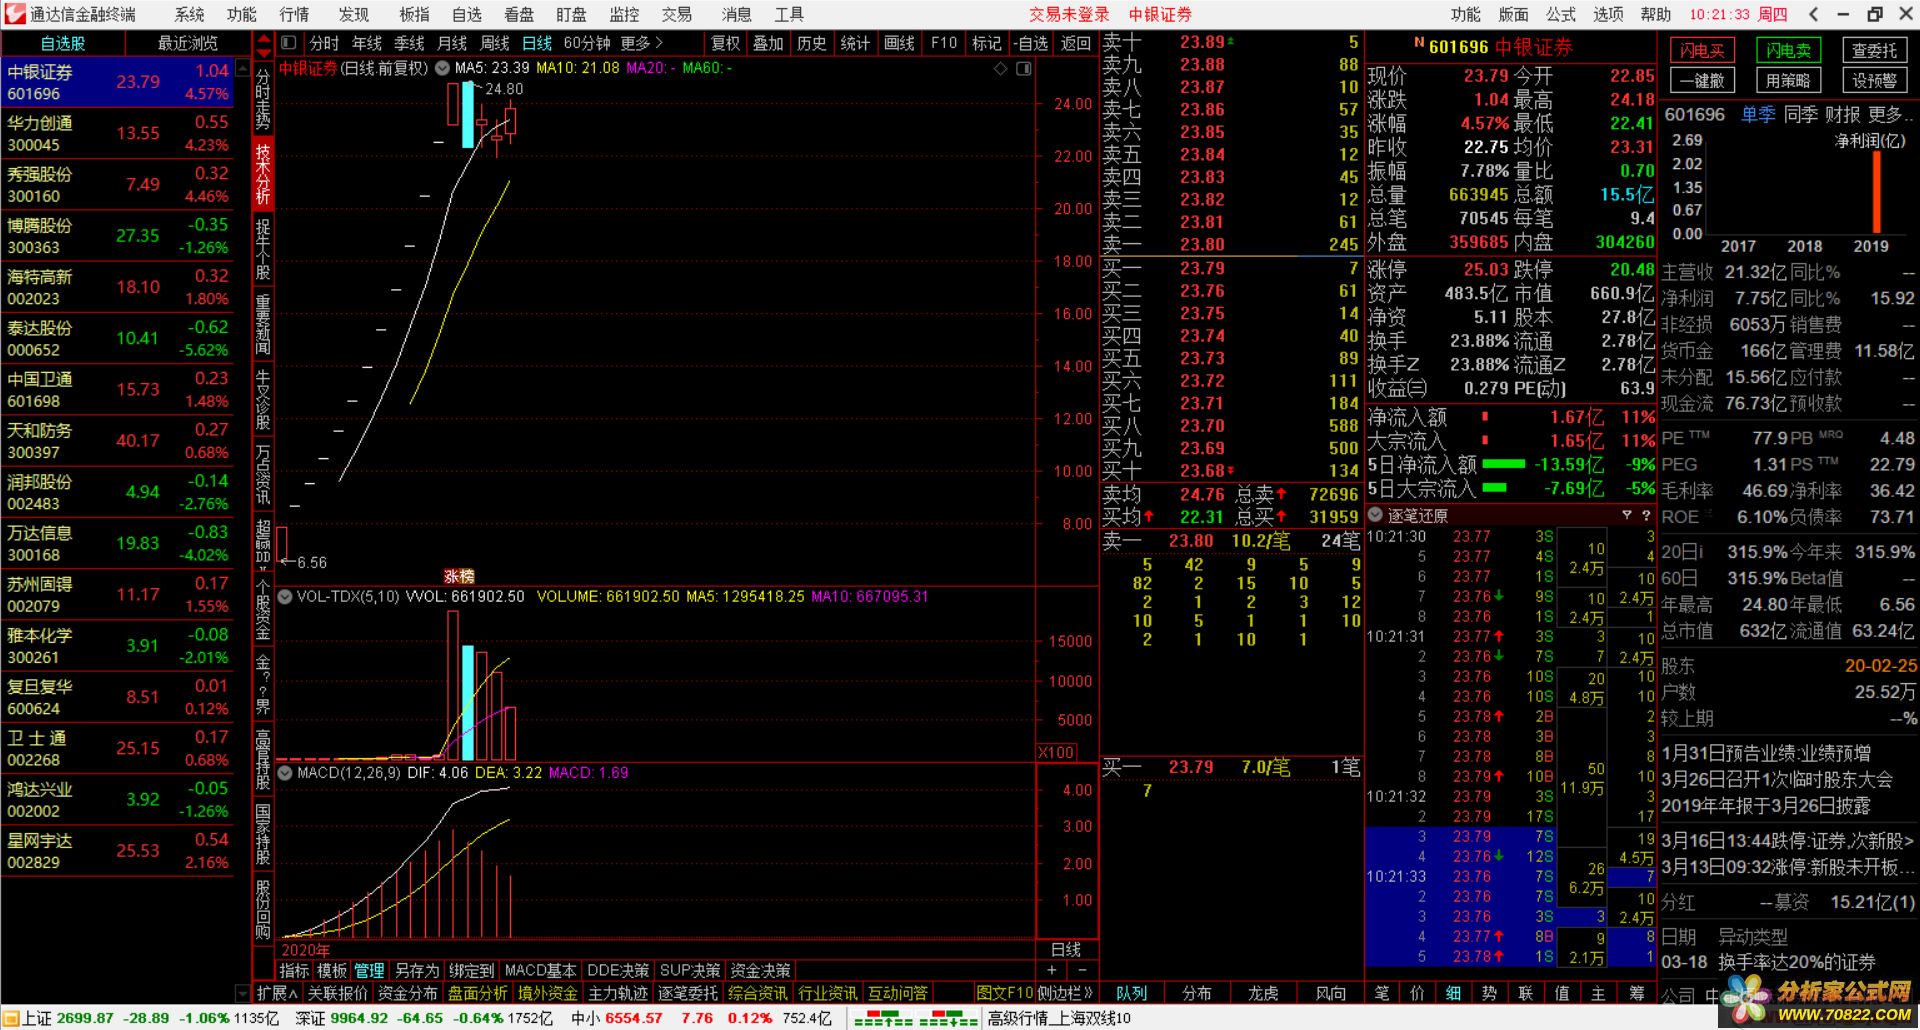The width and height of the screenshot is (1920, 1030).
Task: Click the 一键撤 button
Action: [1702, 80]
